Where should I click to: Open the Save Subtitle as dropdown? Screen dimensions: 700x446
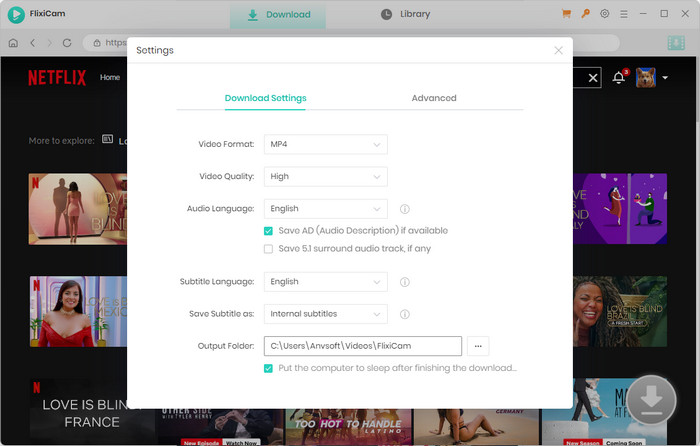(x=325, y=314)
